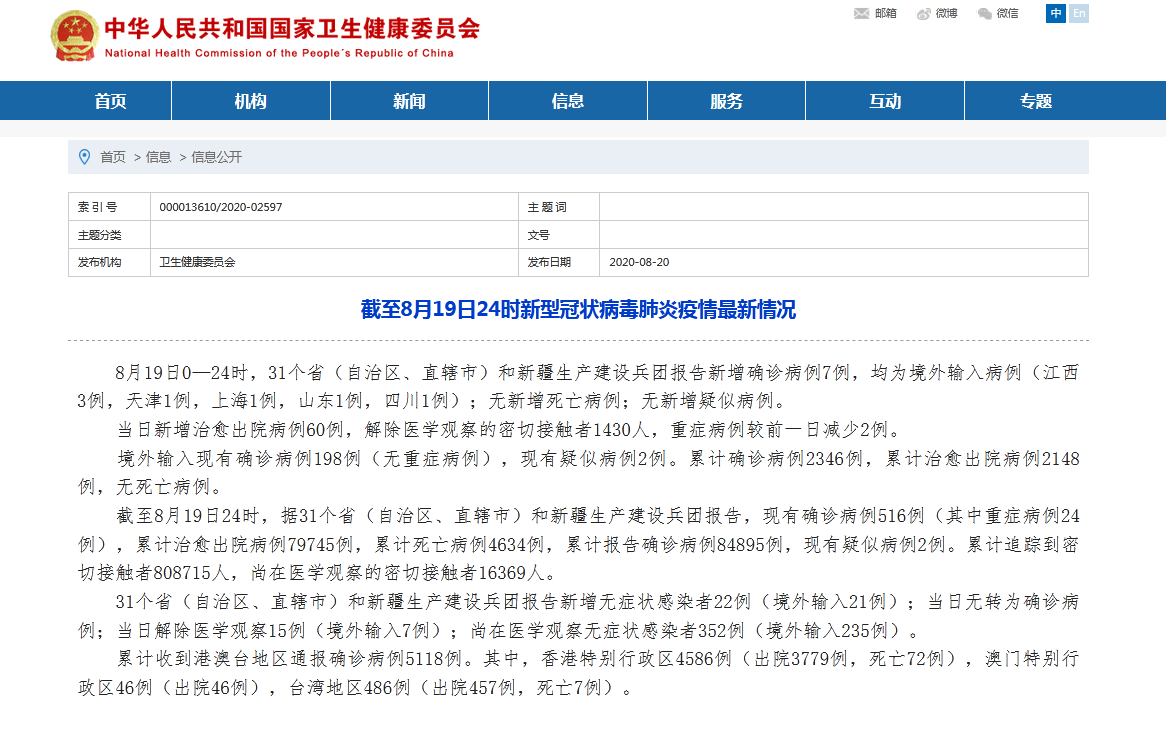Click the paragraph starting 31个省（自治区、直辖市）

click(578, 616)
